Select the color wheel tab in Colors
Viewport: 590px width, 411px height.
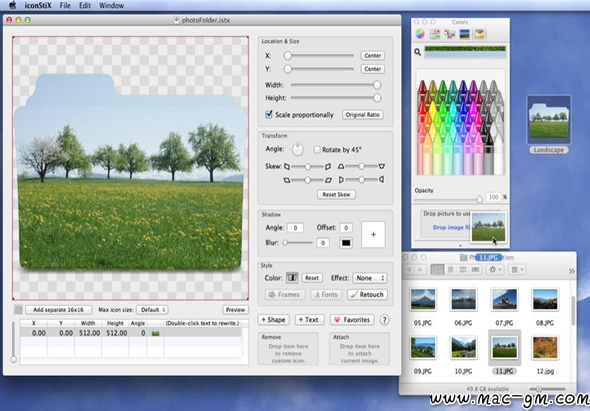pos(420,34)
